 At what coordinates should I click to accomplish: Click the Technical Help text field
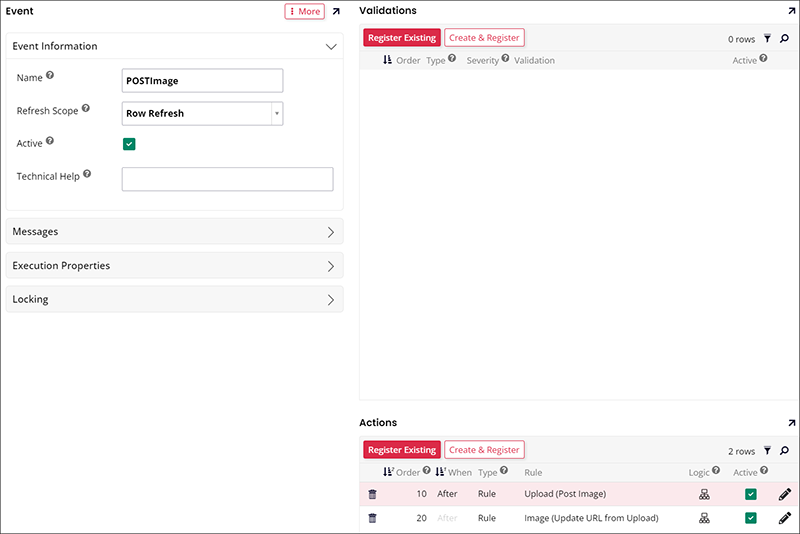(x=227, y=179)
